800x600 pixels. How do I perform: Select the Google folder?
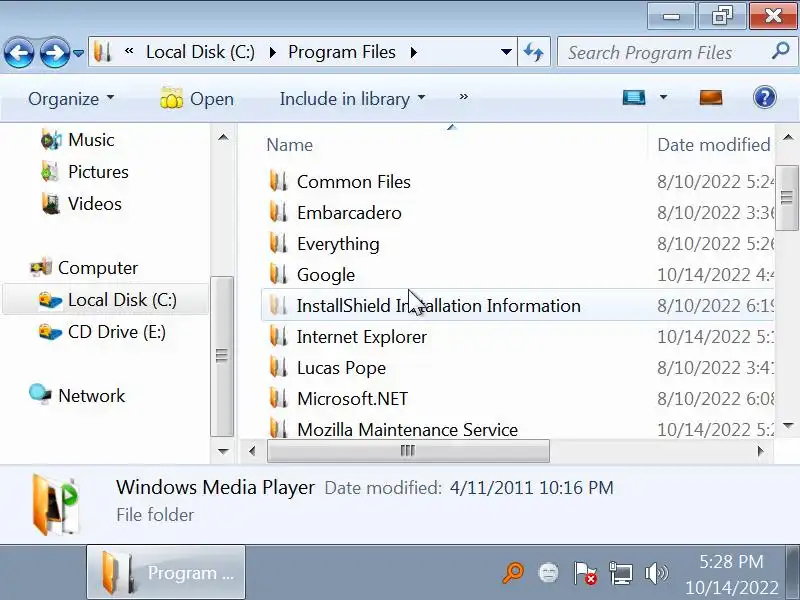pyautogui.click(x=326, y=275)
